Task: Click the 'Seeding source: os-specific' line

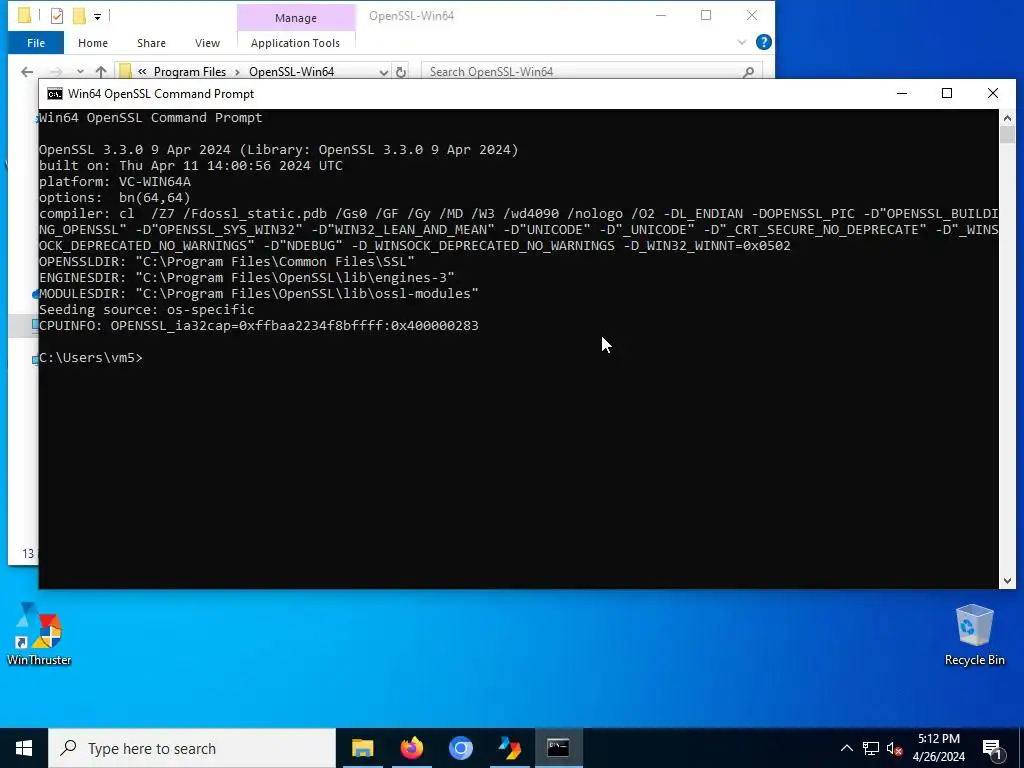Action: coord(147,310)
